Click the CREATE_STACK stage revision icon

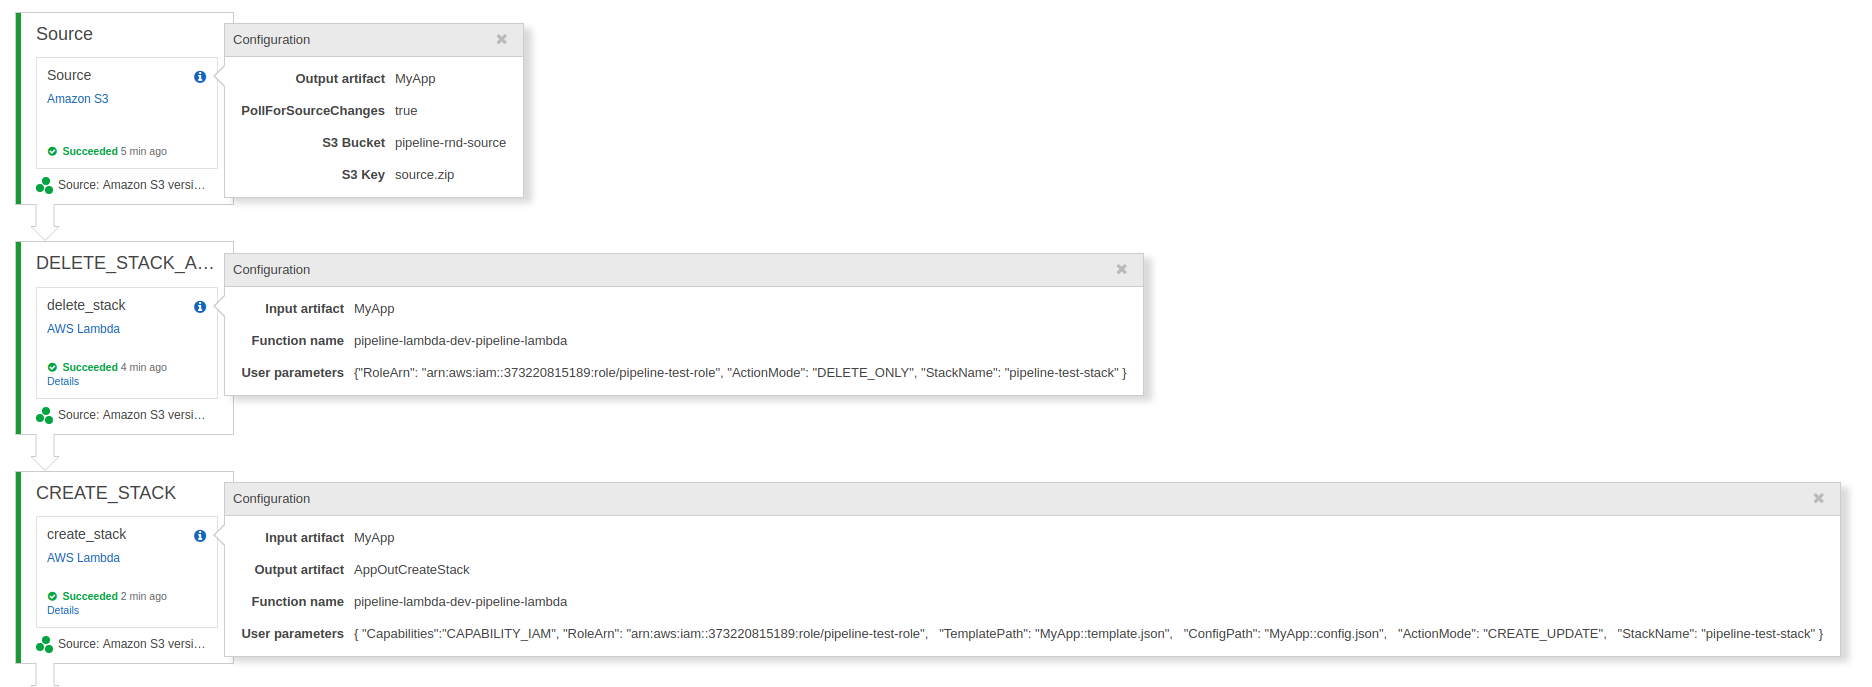tap(44, 644)
